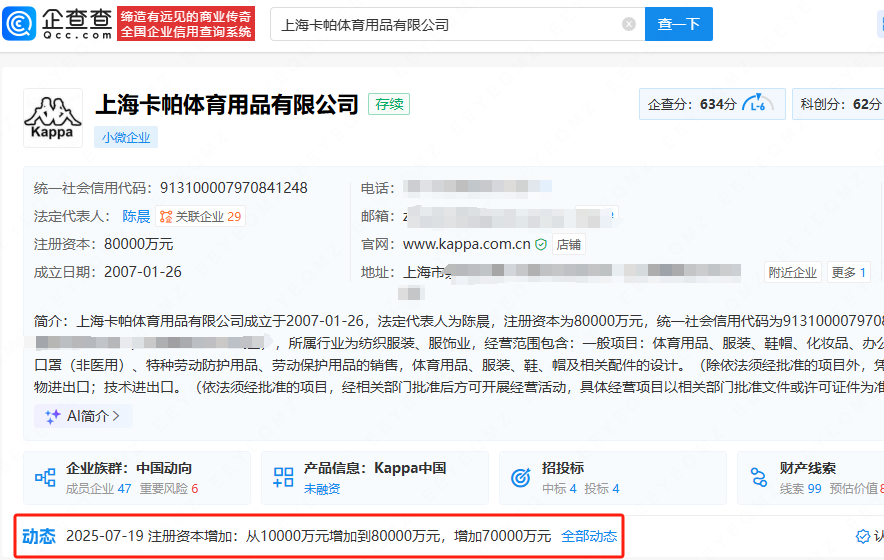Visit the www.kappa.com.cn website link

pos(467,244)
